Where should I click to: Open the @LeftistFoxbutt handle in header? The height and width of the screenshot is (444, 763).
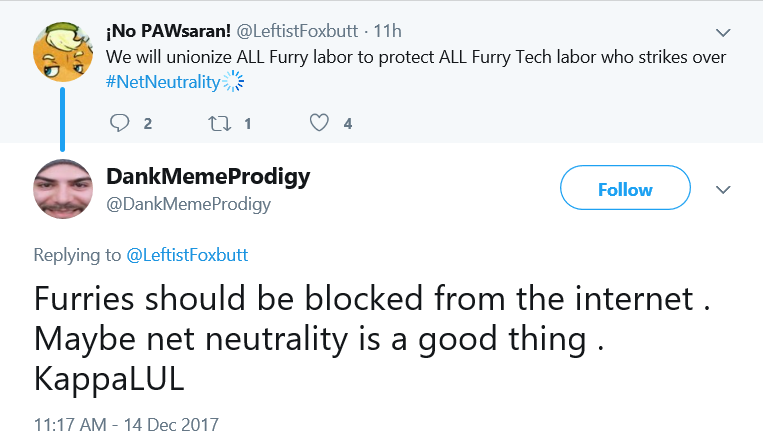click(x=297, y=31)
